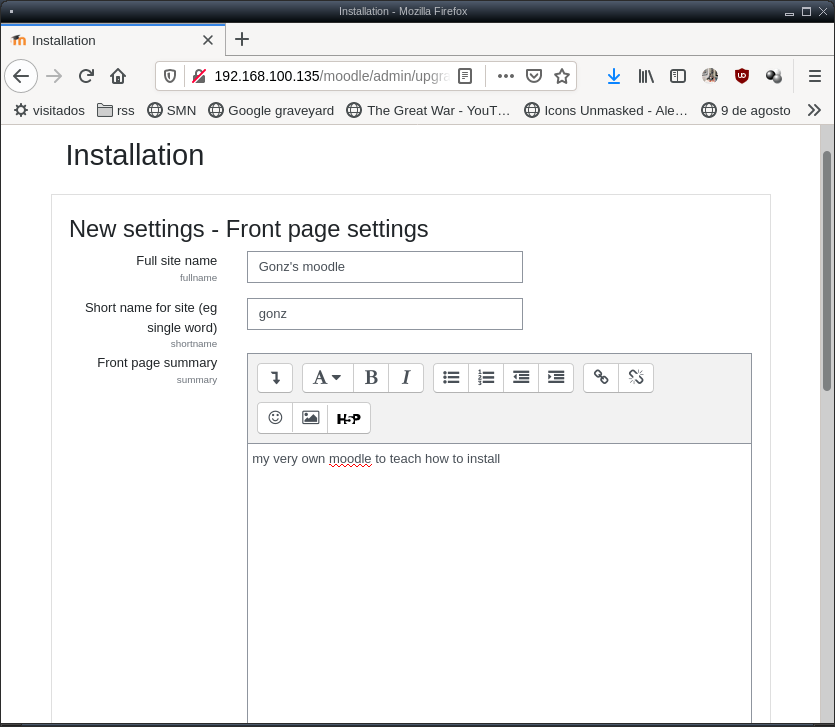The image size is (835, 727).
Task: Outdent the selected text
Action: (x=521, y=378)
